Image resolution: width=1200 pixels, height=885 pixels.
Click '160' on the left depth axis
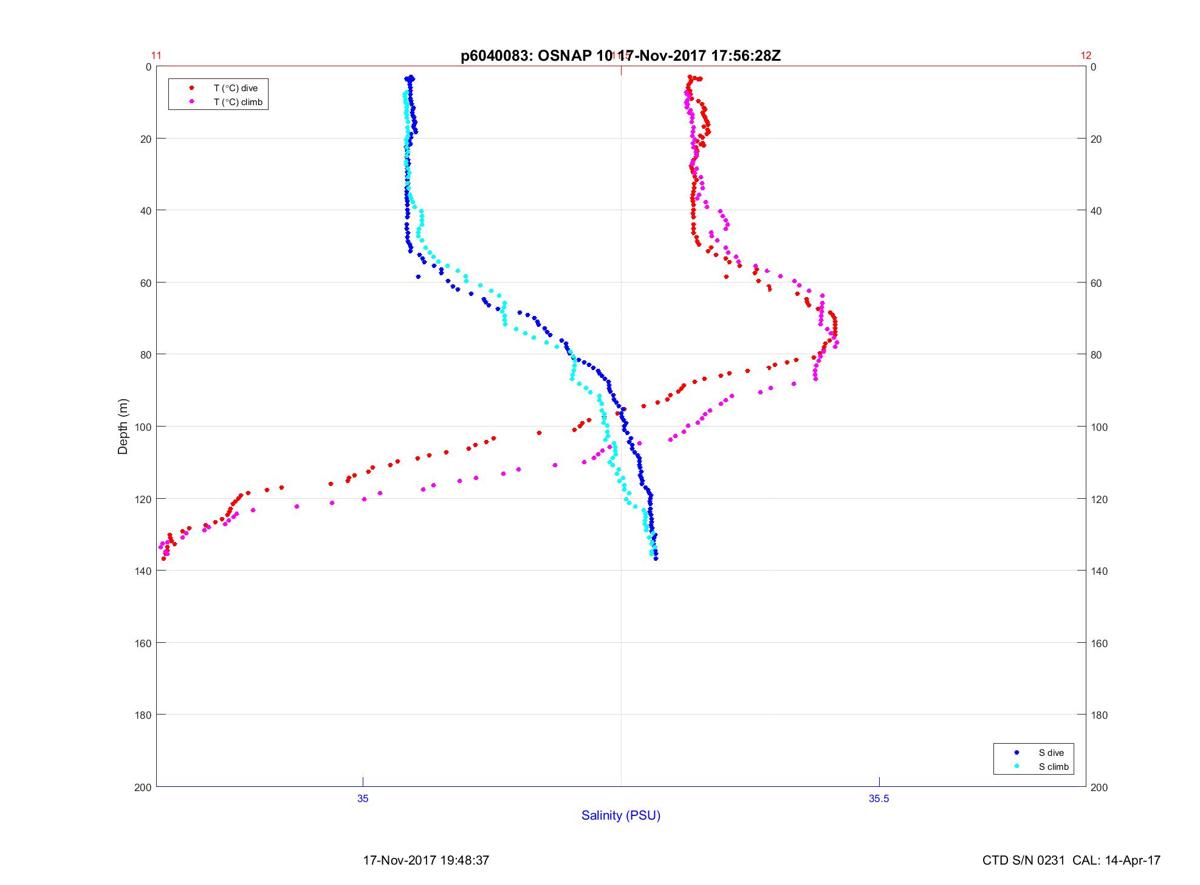pos(143,643)
